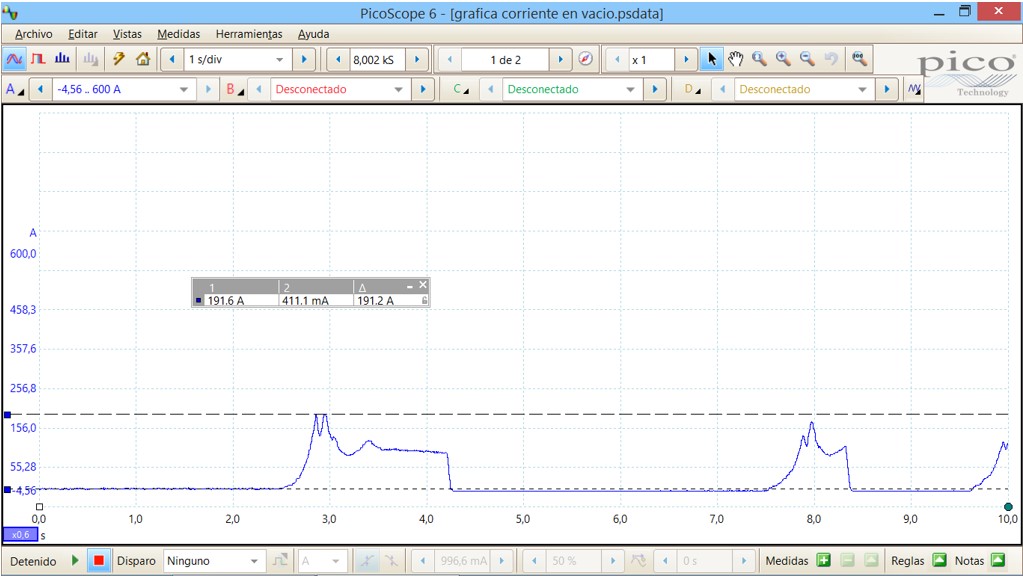
Task: Click the lightning bolt auto setup icon
Action: 119,59
